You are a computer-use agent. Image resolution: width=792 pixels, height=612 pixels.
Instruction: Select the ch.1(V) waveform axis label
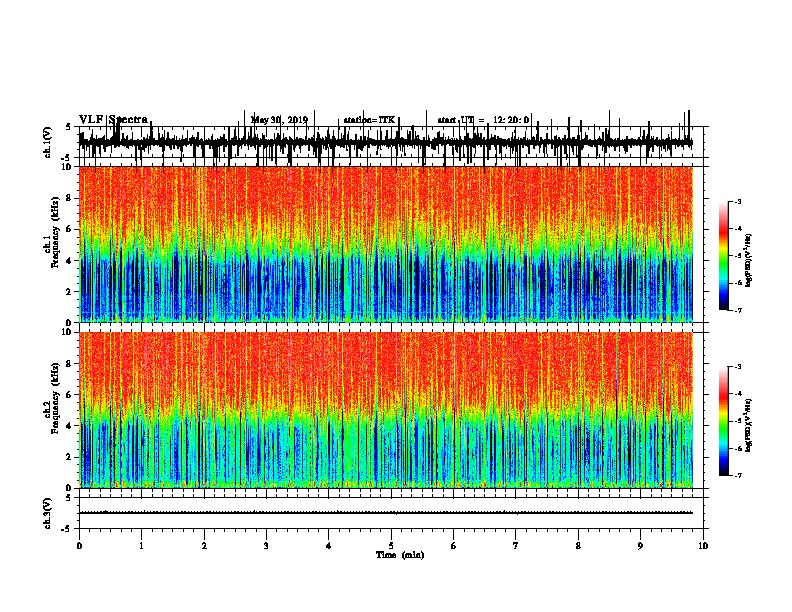click(x=48, y=142)
